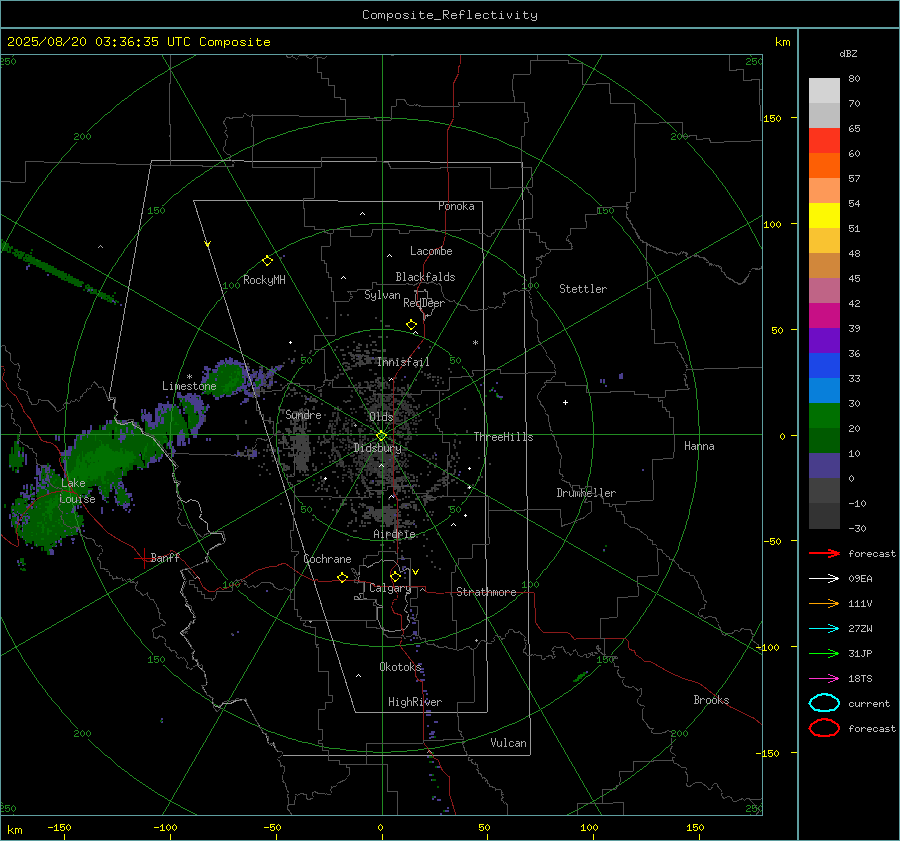Click the red forecast arrow in legend
This screenshot has height=841, width=900.
pyautogui.click(x=824, y=553)
